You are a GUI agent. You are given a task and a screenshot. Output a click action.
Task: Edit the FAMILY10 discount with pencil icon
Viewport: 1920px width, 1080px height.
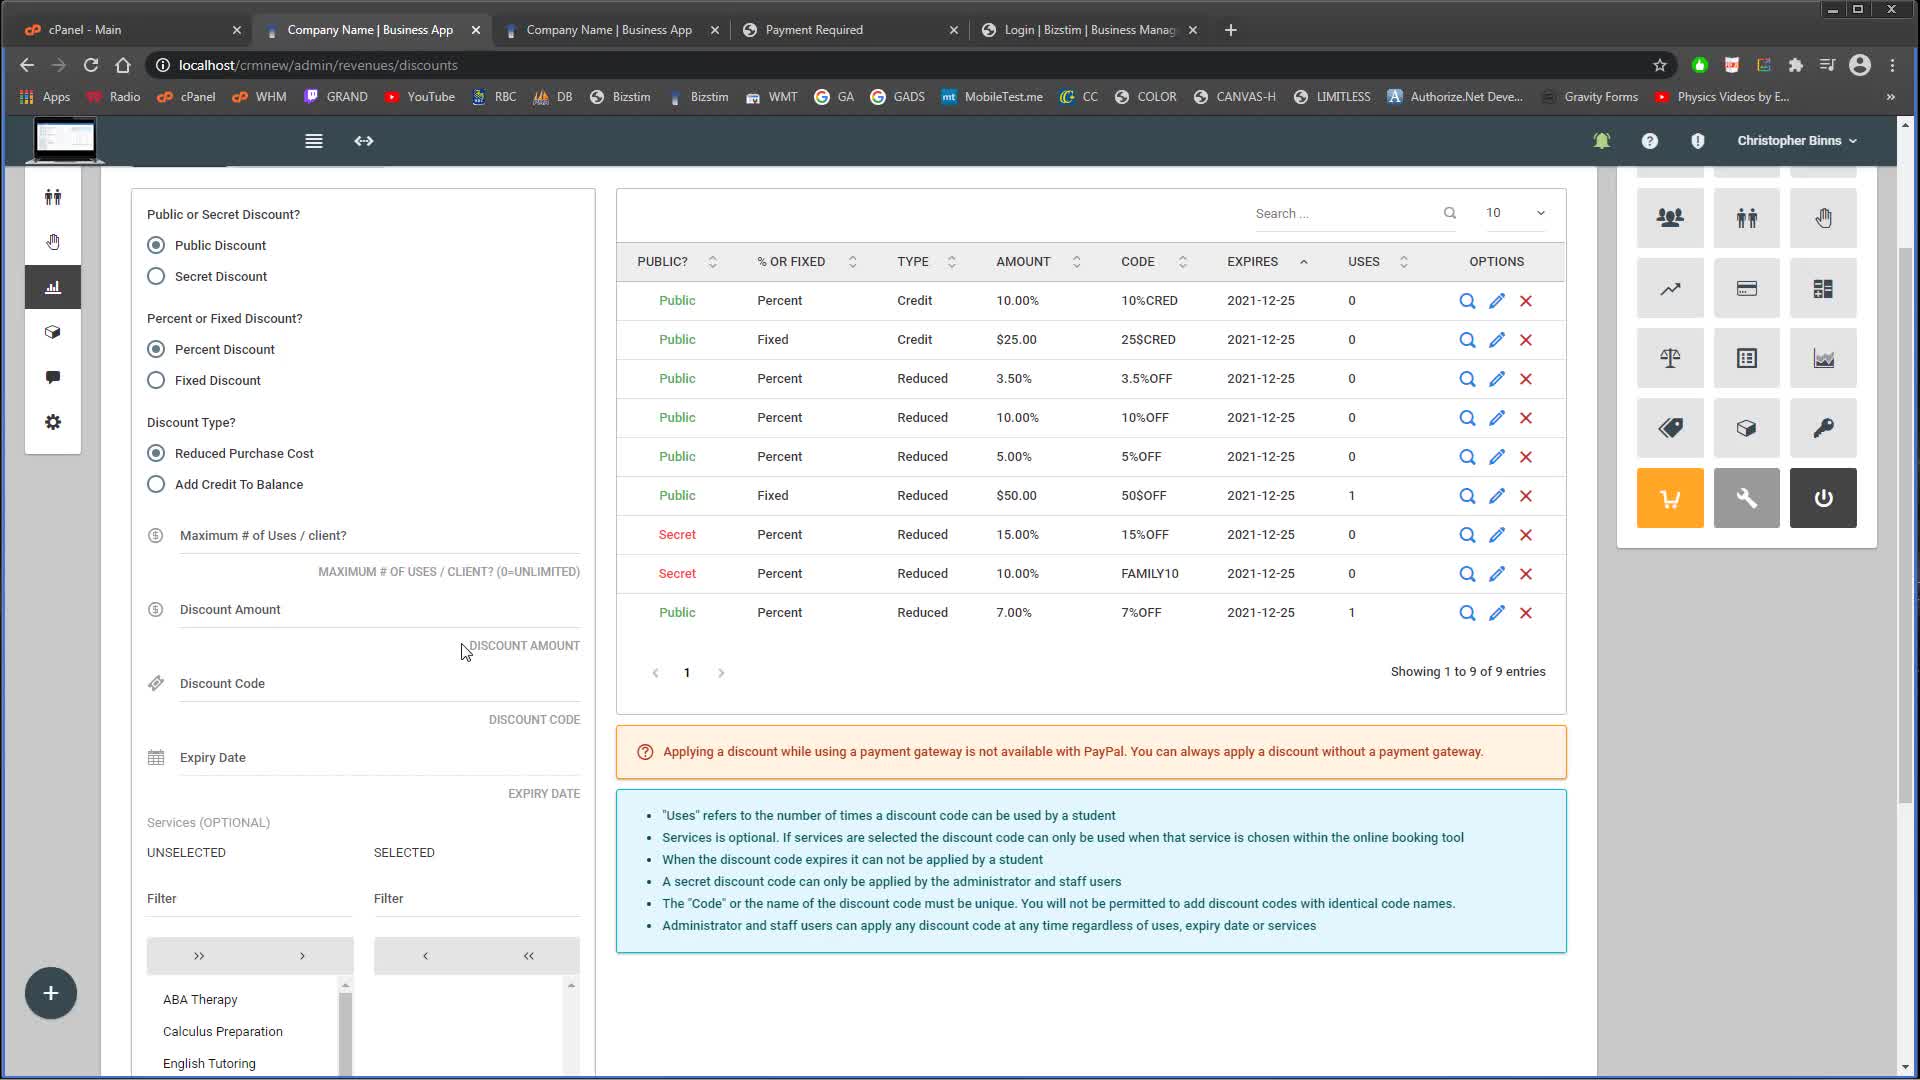[1496, 574]
